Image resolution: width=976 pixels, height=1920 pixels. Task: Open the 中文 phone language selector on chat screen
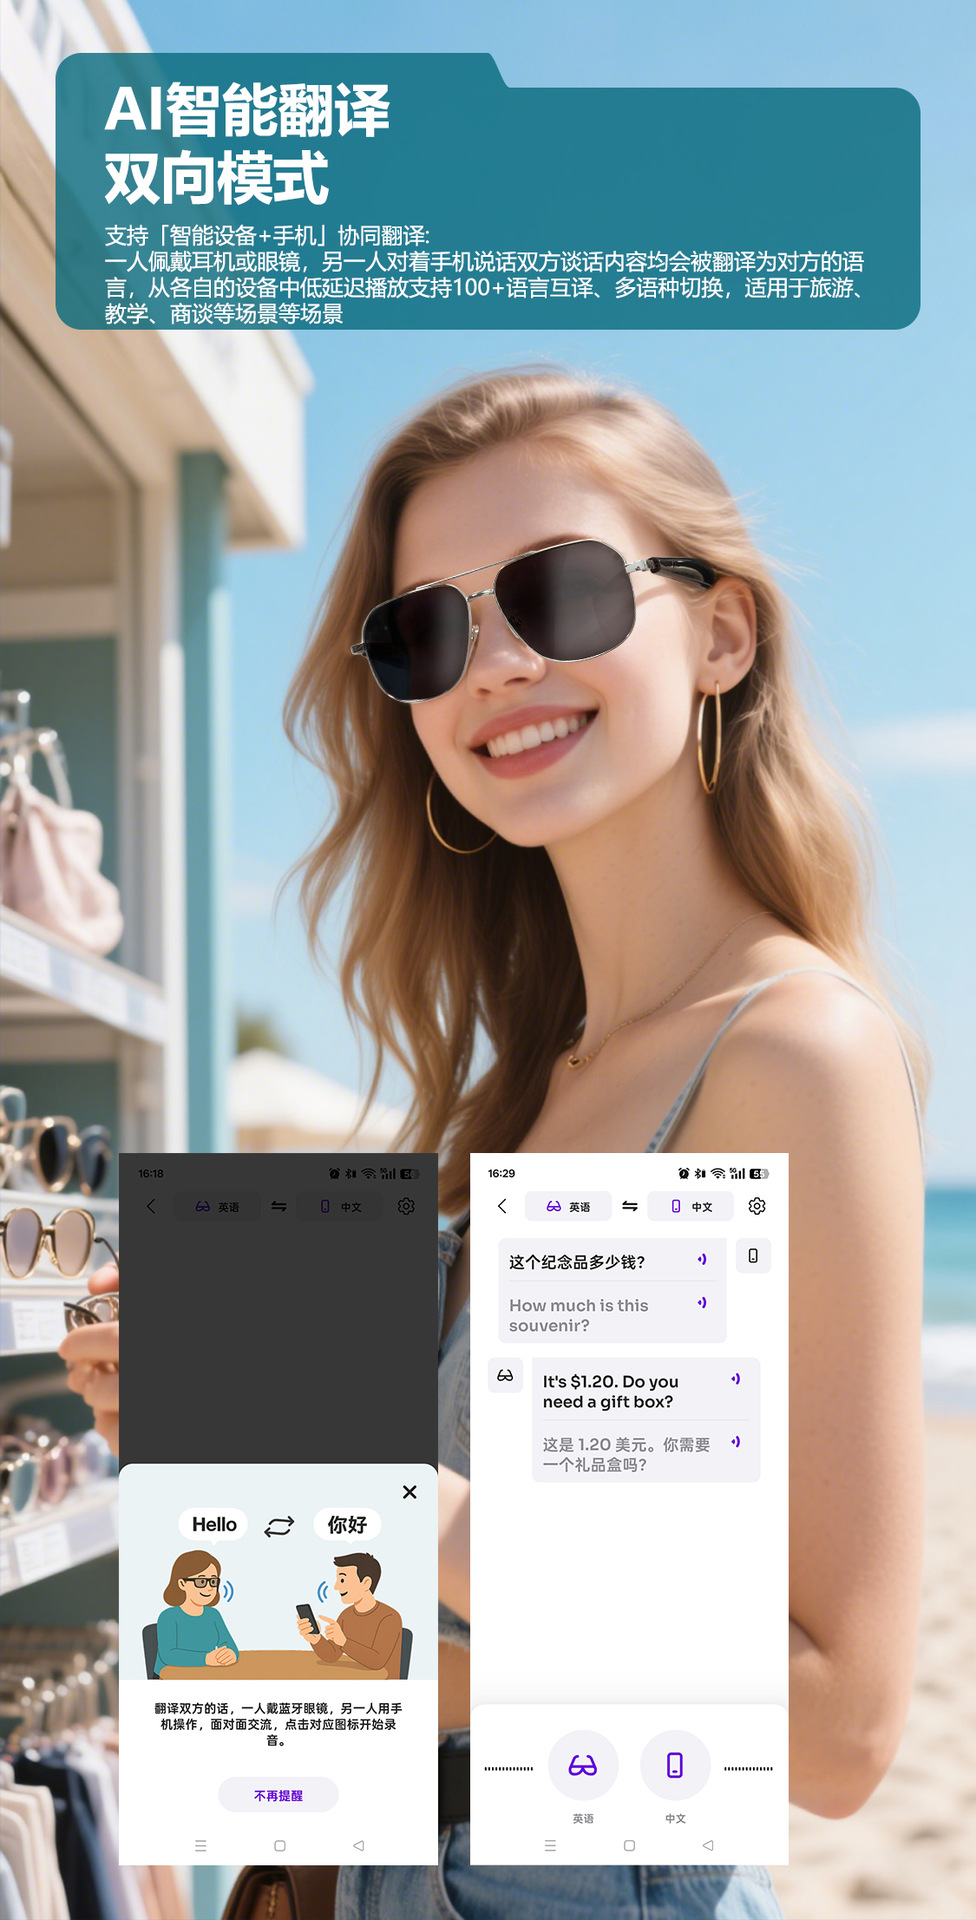point(691,1206)
